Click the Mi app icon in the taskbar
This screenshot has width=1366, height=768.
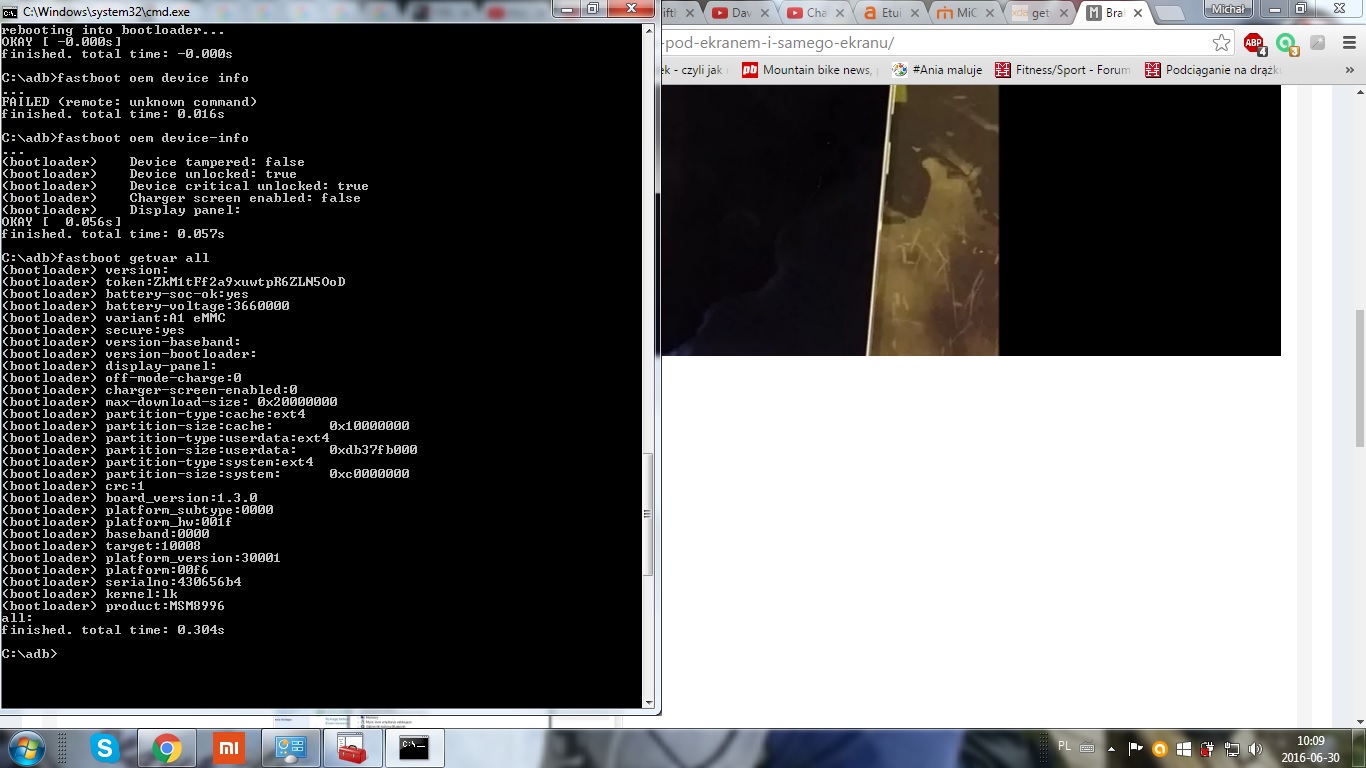point(228,747)
